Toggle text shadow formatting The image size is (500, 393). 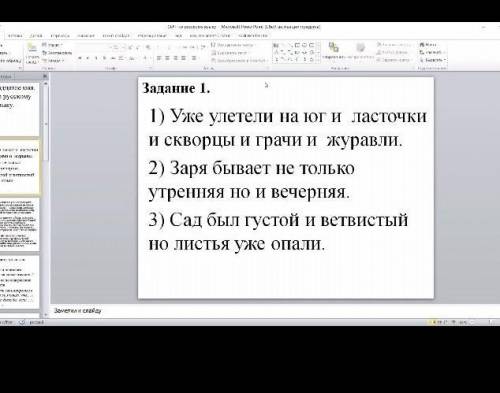point(105,58)
